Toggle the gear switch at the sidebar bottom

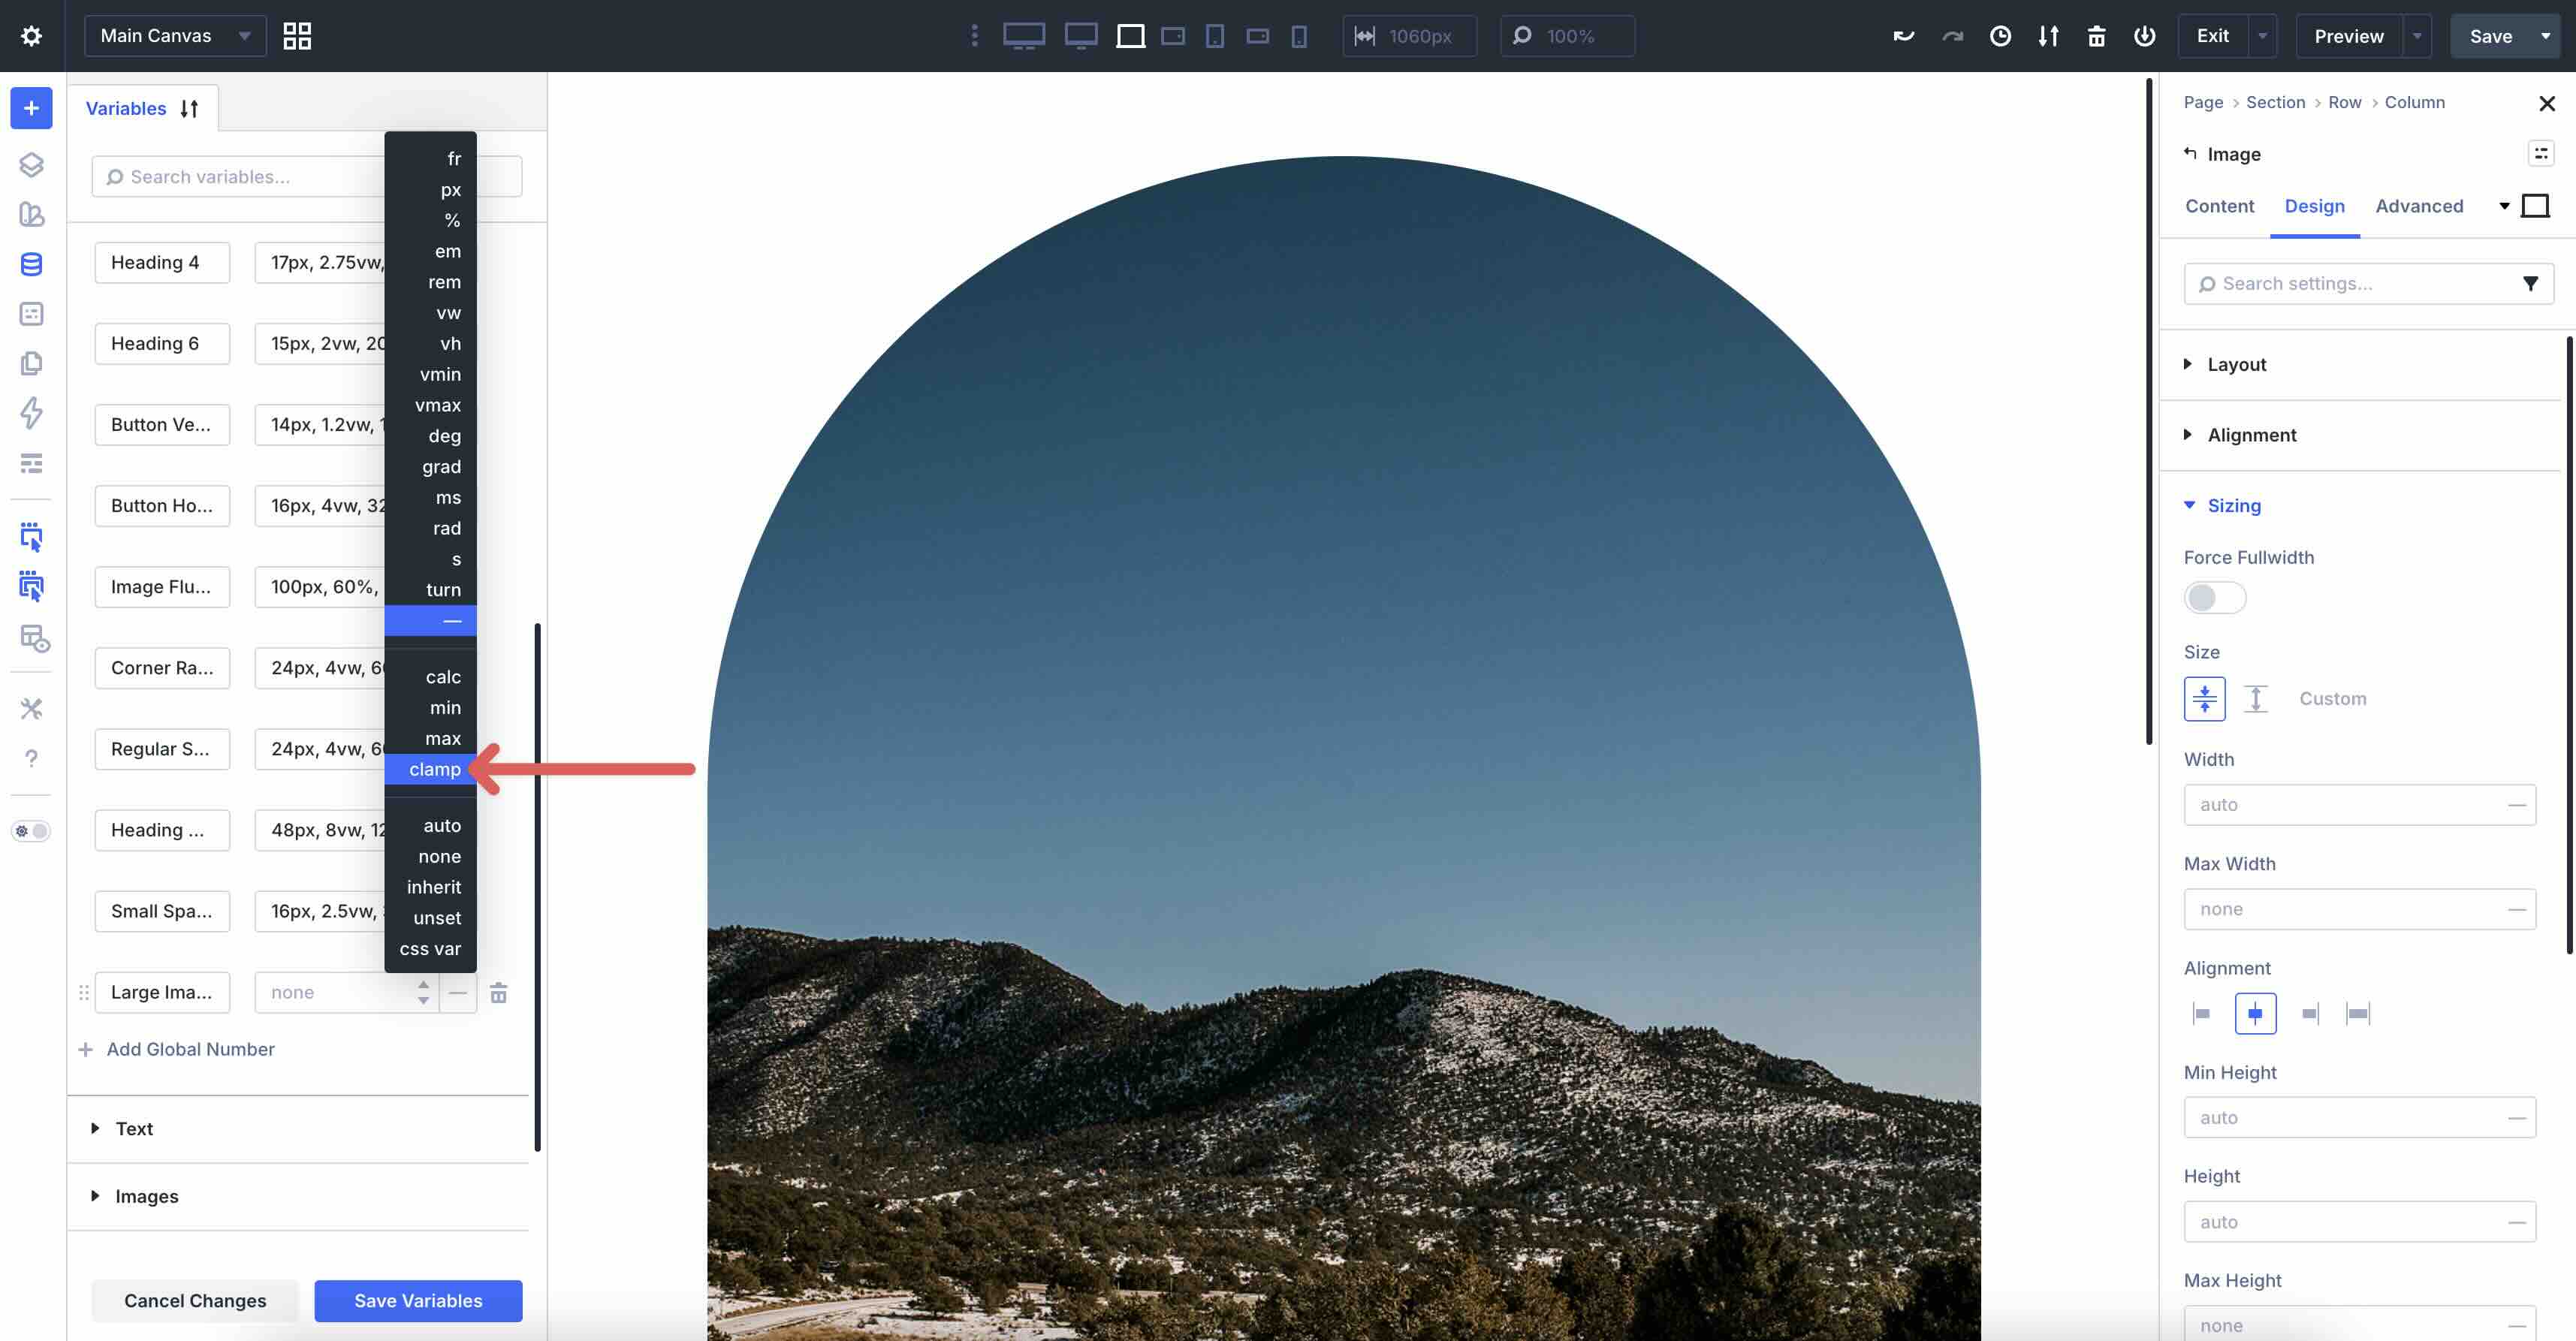pyautogui.click(x=31, y=831)
